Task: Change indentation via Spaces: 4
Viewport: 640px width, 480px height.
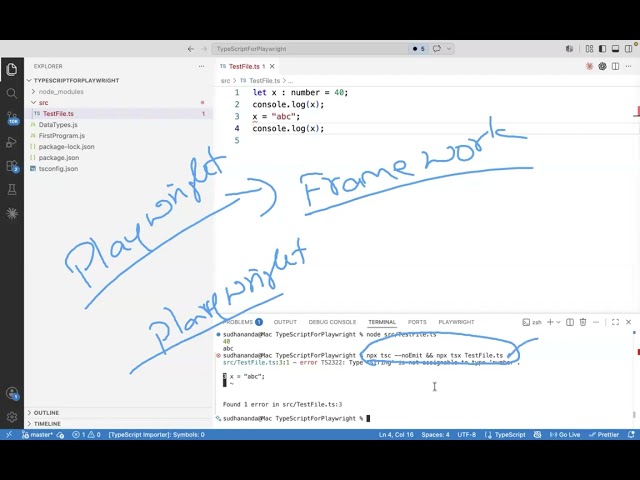Action: 436,435
